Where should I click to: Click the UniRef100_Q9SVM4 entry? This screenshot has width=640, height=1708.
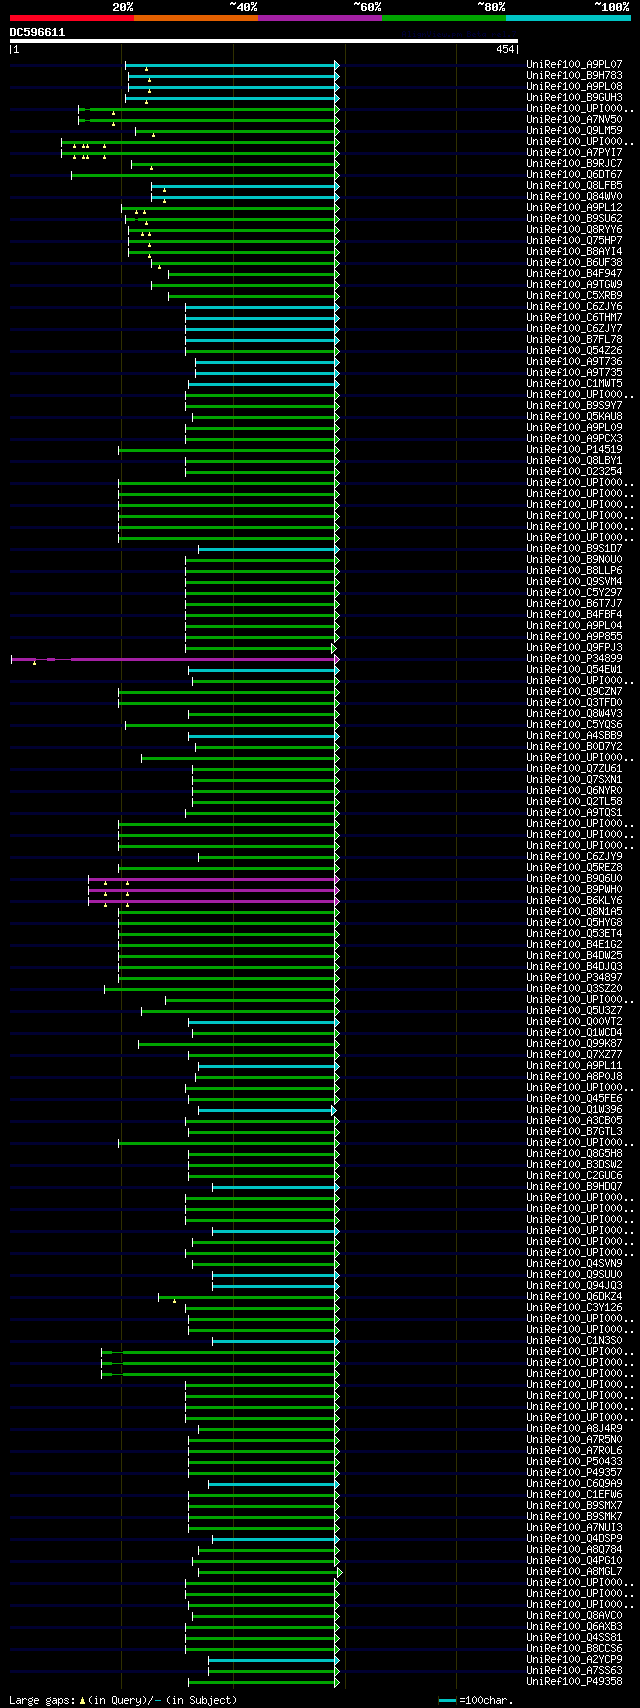(x=574, y=582)
